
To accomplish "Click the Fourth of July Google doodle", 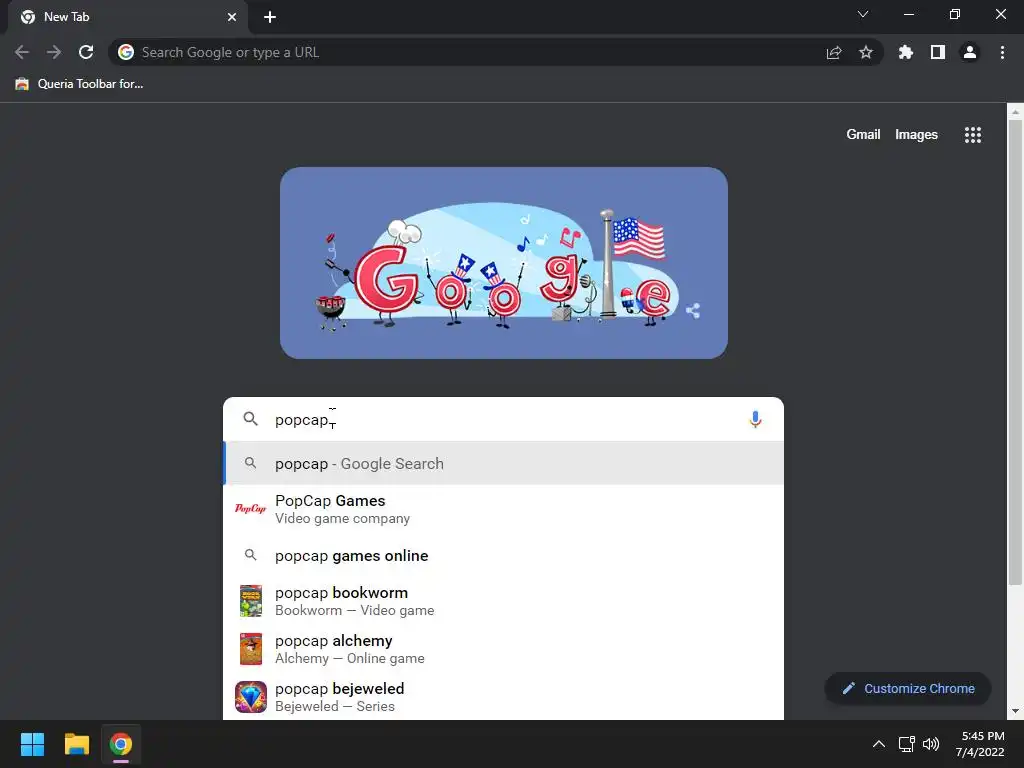I will [x=504, y=263].
